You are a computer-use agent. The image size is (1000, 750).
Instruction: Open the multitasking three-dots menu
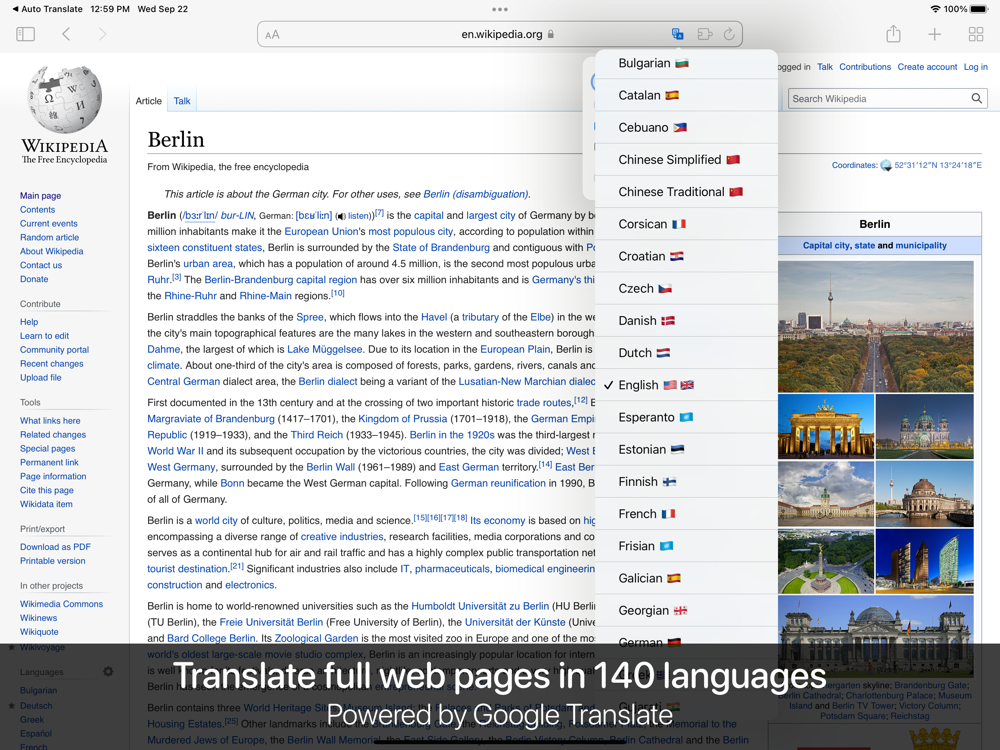(500, 10)
